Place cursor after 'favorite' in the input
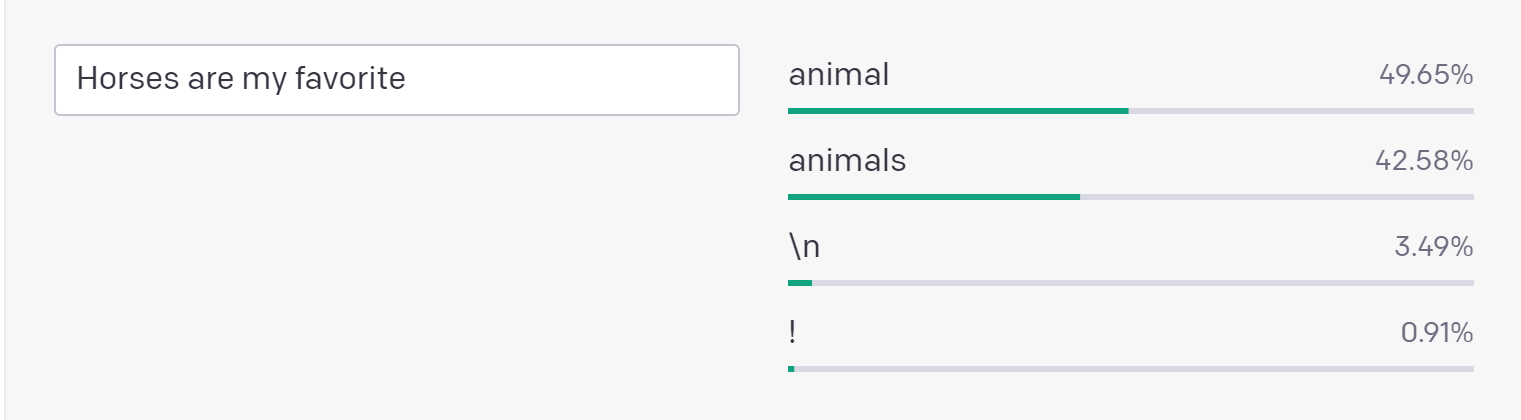This screenshot has width=1521, height=420. pyautogui.click(x=407, y=79)
